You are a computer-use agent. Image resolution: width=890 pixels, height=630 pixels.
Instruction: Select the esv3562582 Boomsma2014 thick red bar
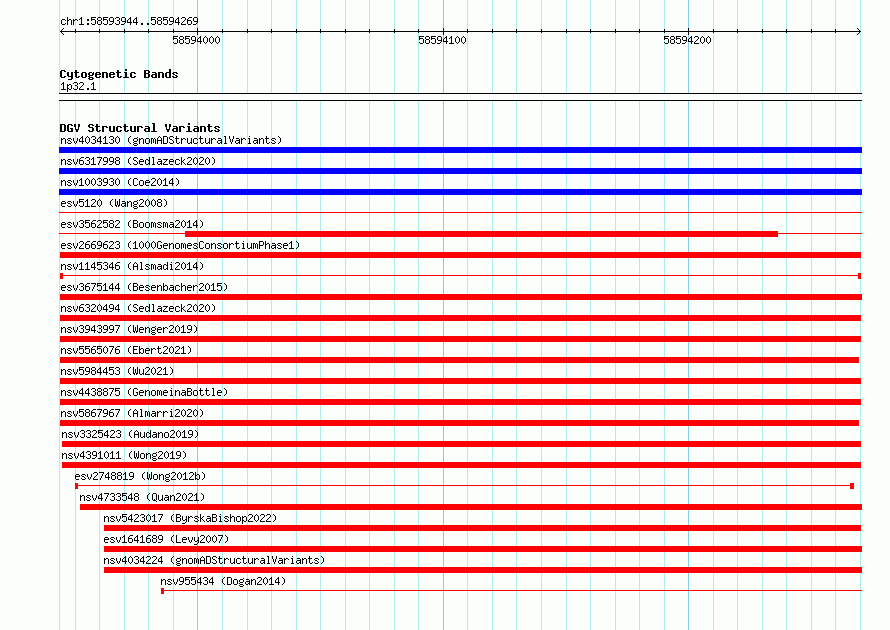tap(481, 234)
